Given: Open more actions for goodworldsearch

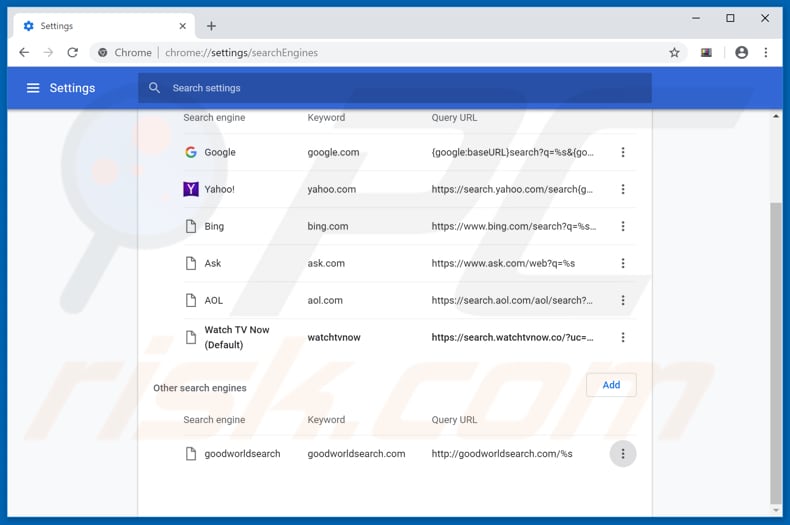Looking at the screenshot, I should [623, 453].
